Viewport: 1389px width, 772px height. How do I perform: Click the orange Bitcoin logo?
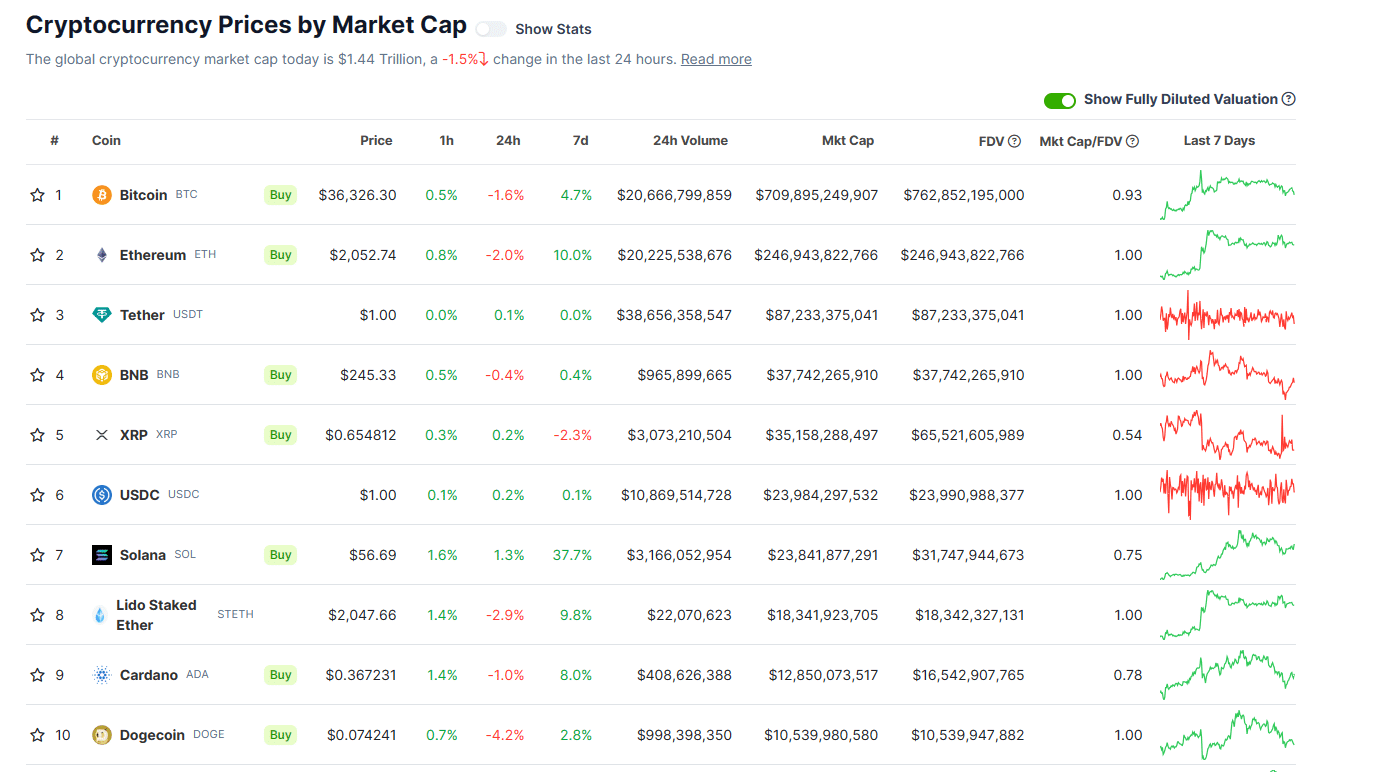pyautogui.click(x=102, y=195)
